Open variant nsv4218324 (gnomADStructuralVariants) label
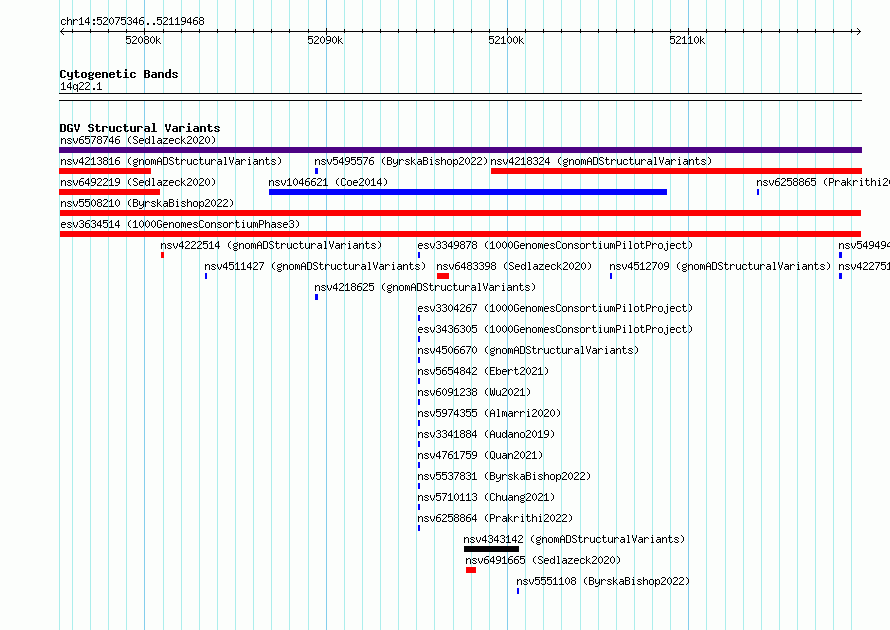This screenshot has width=890, height=630. tap(601, 161)
